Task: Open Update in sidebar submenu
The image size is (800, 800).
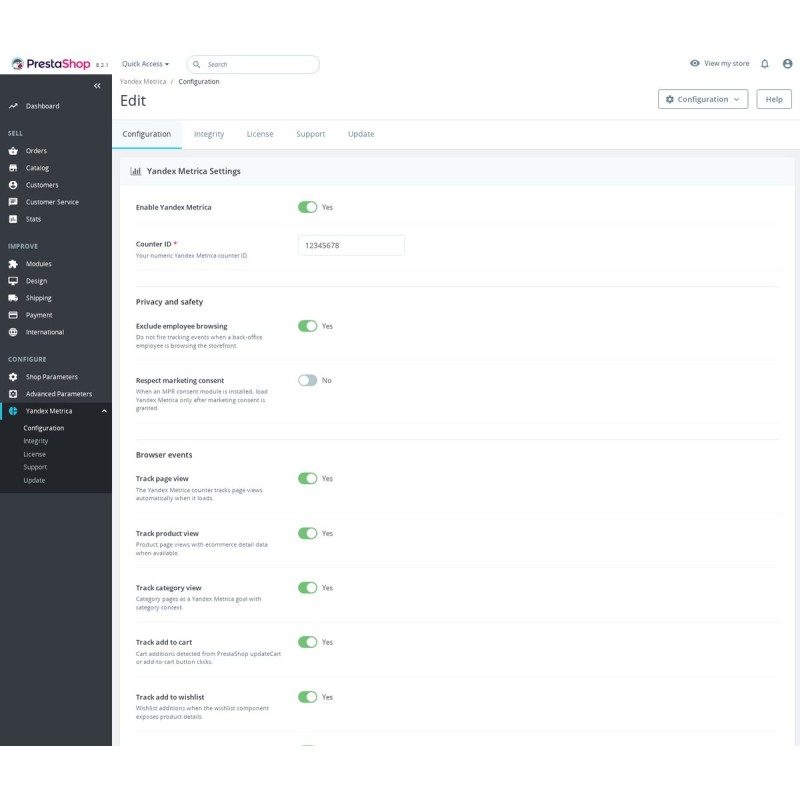Action: pyautogui.click(x=34, y=481)
